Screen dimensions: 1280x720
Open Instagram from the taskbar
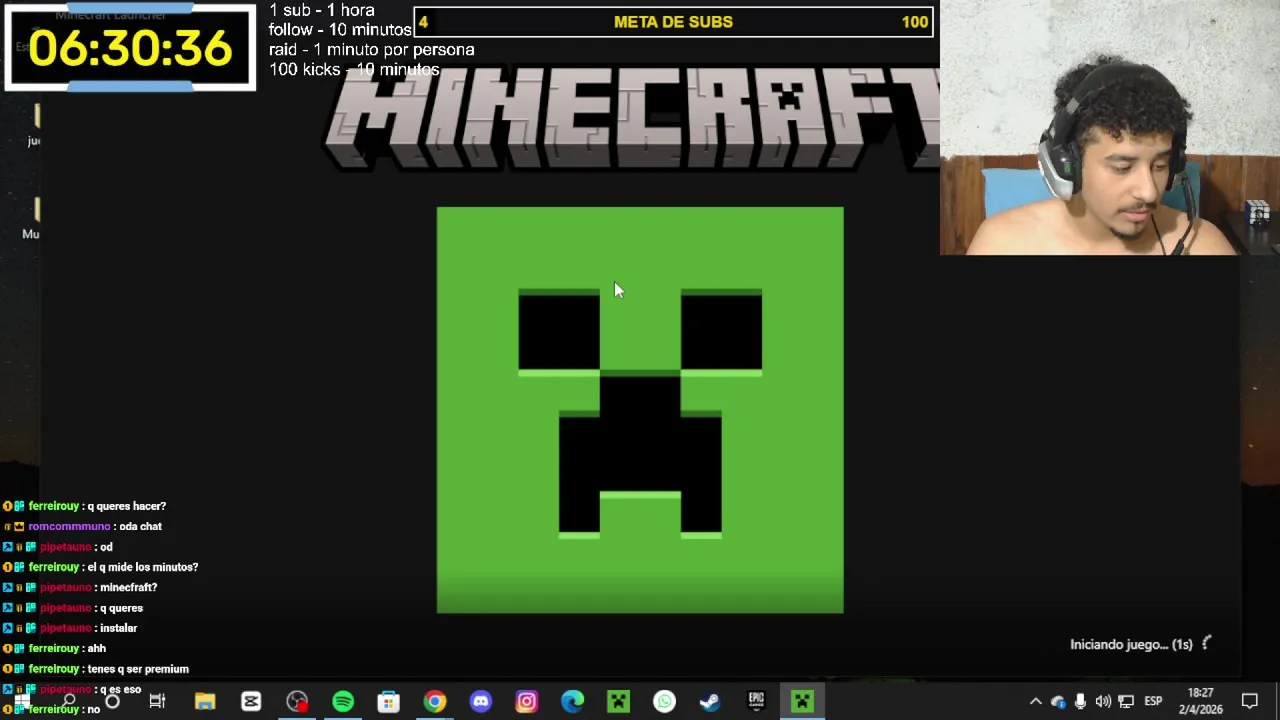coord(526,701)
